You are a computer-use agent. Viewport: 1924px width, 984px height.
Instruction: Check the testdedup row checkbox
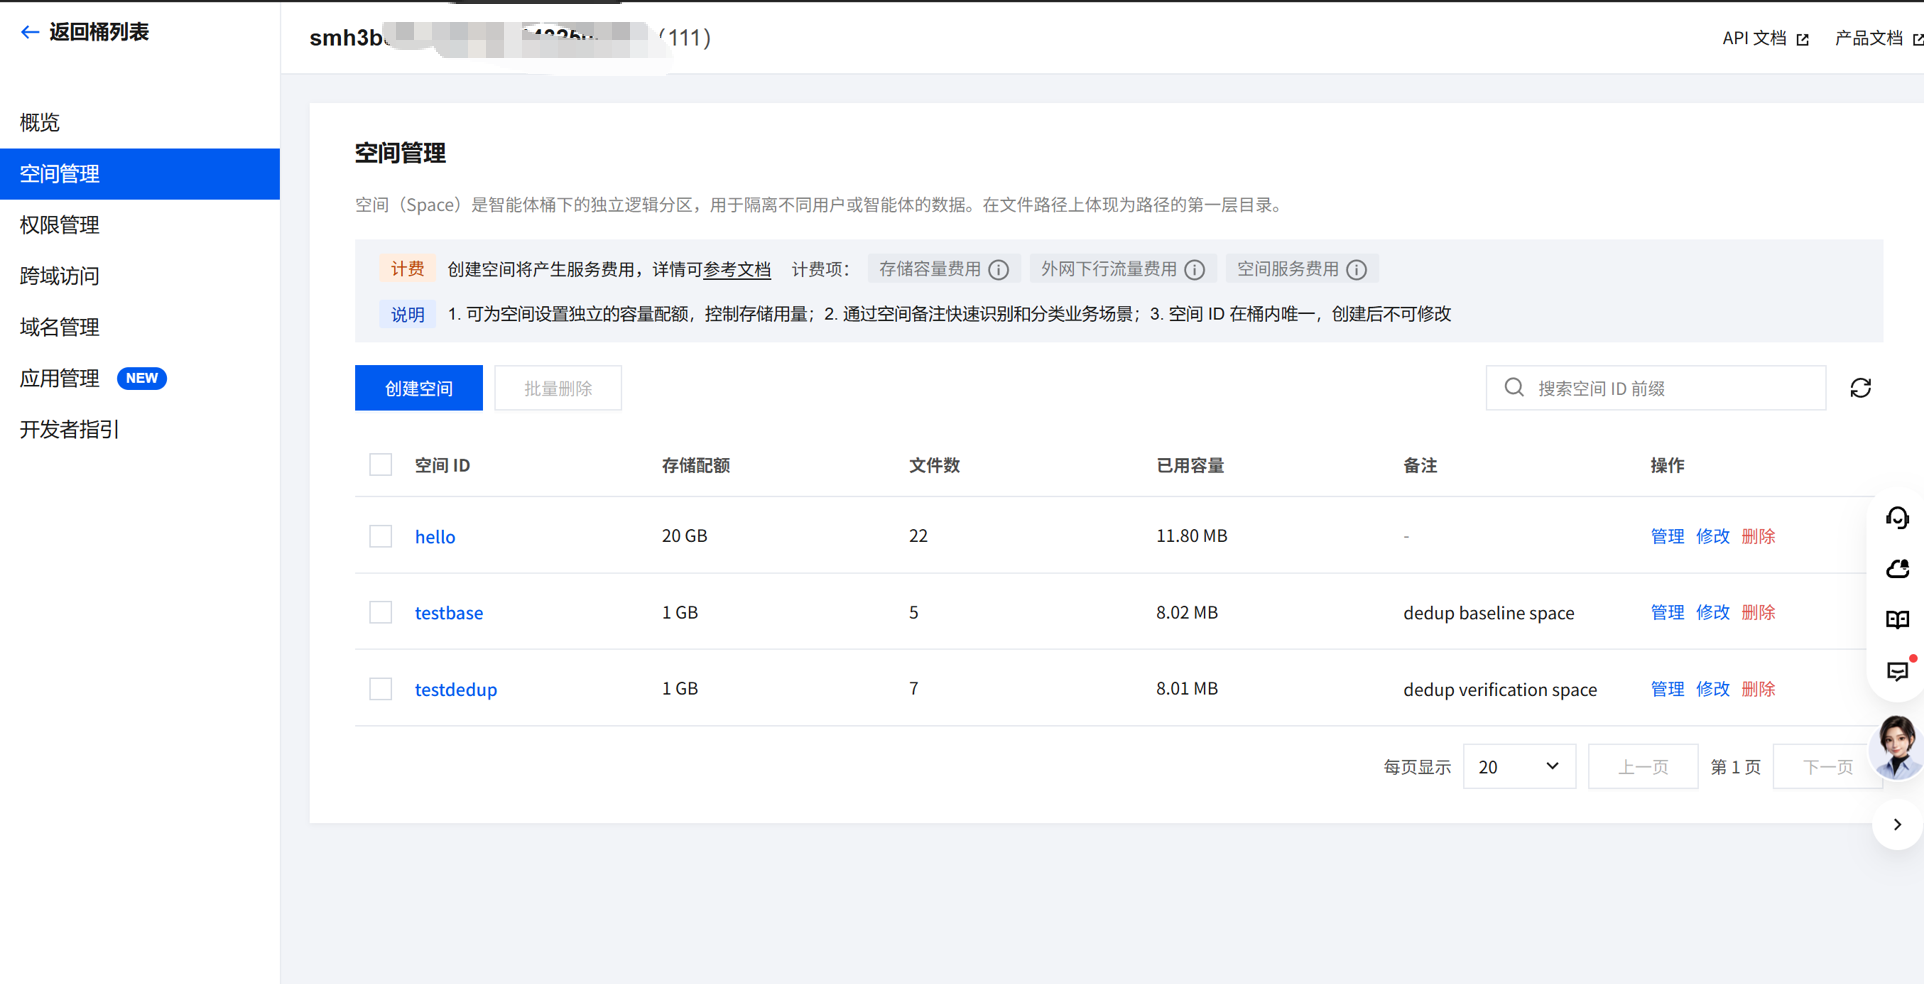(380, 689)
